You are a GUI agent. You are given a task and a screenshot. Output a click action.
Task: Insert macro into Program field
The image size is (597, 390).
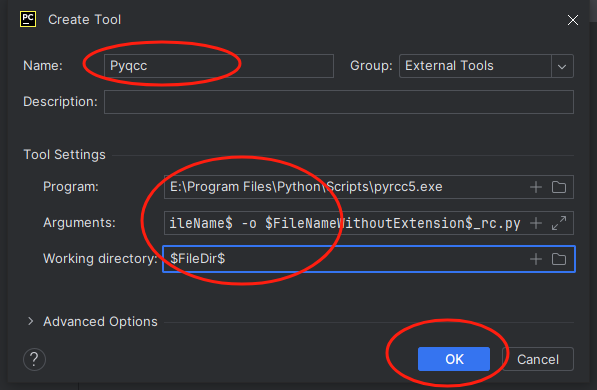click(536, 187)
